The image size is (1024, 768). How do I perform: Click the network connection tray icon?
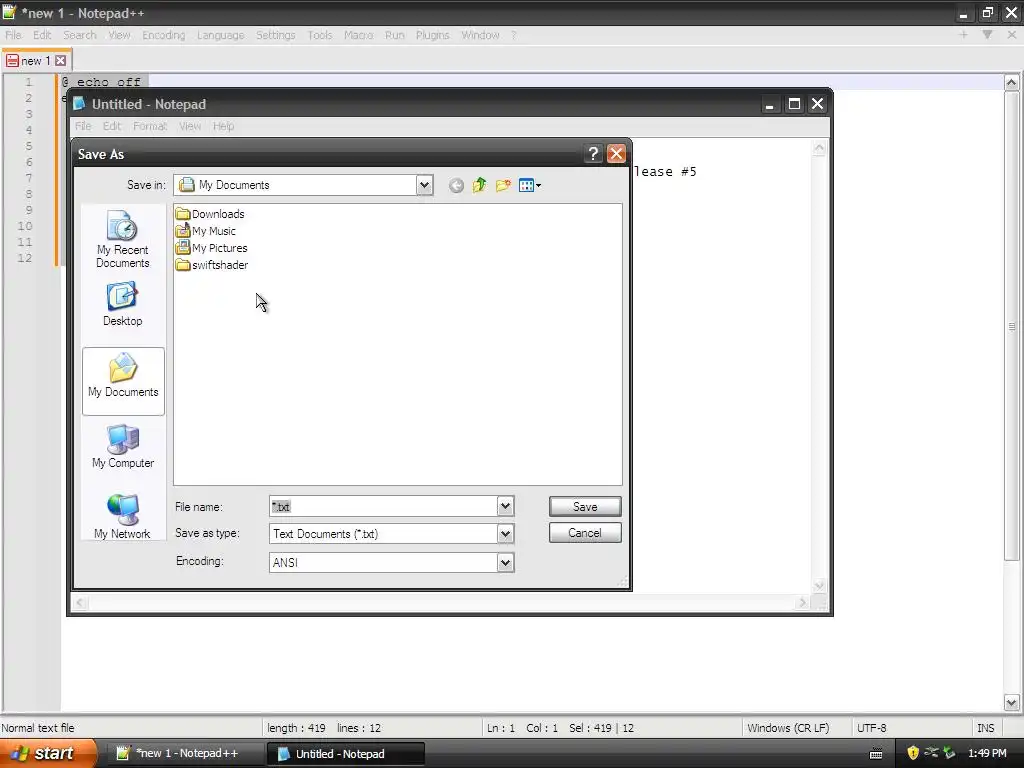(x=931, y=752)
